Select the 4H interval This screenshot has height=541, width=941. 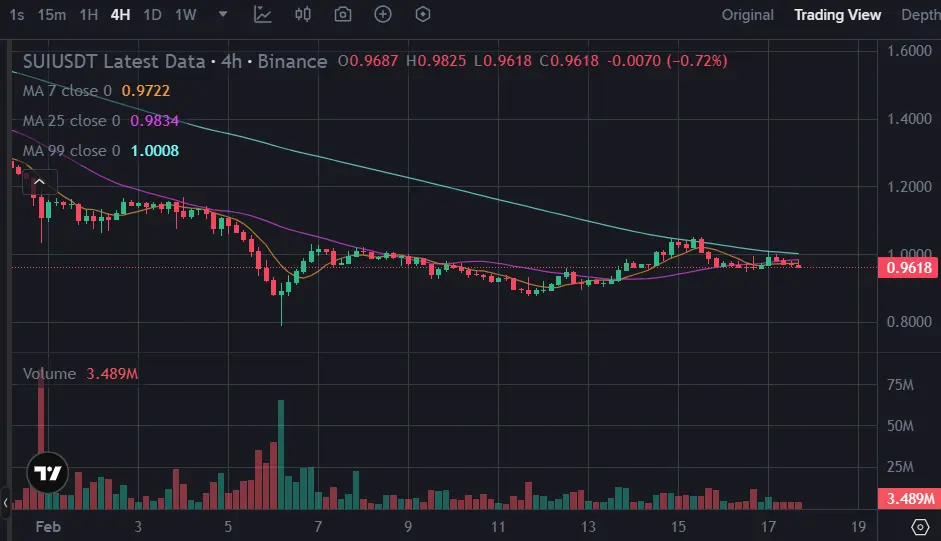pyautogui.click(x=121, y=14)
